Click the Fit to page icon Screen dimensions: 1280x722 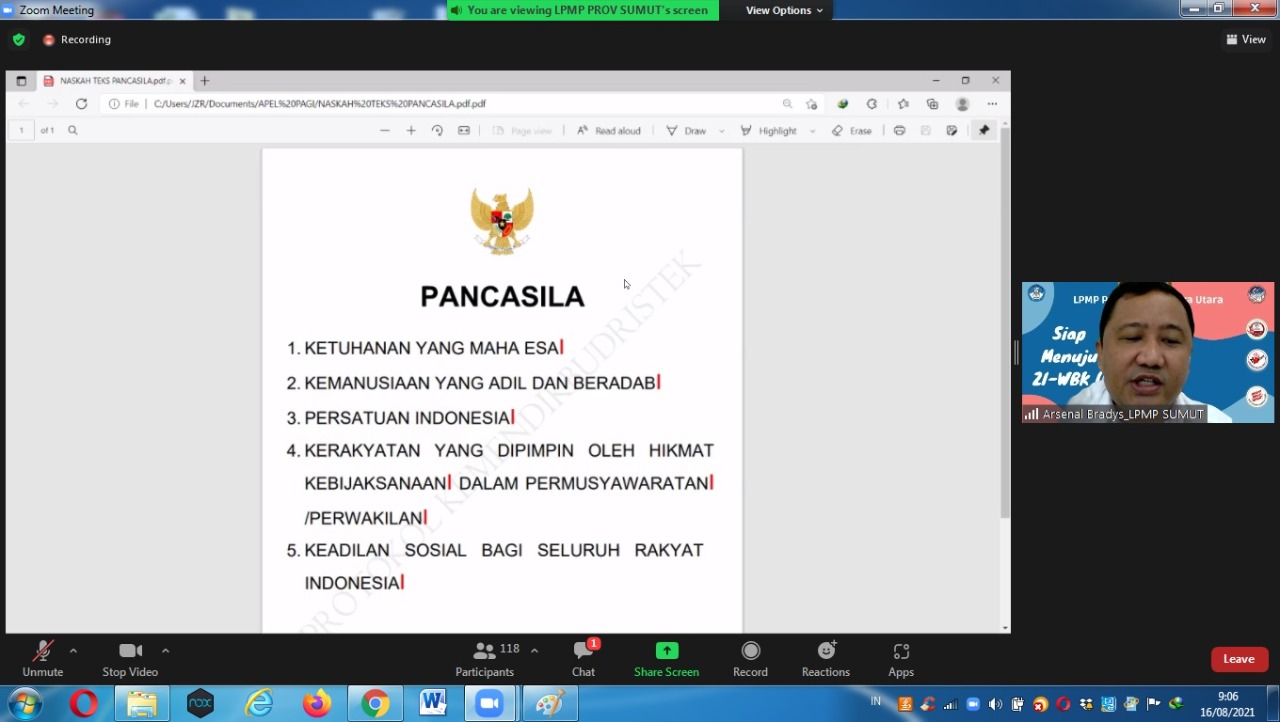click(x=464, y=131)
